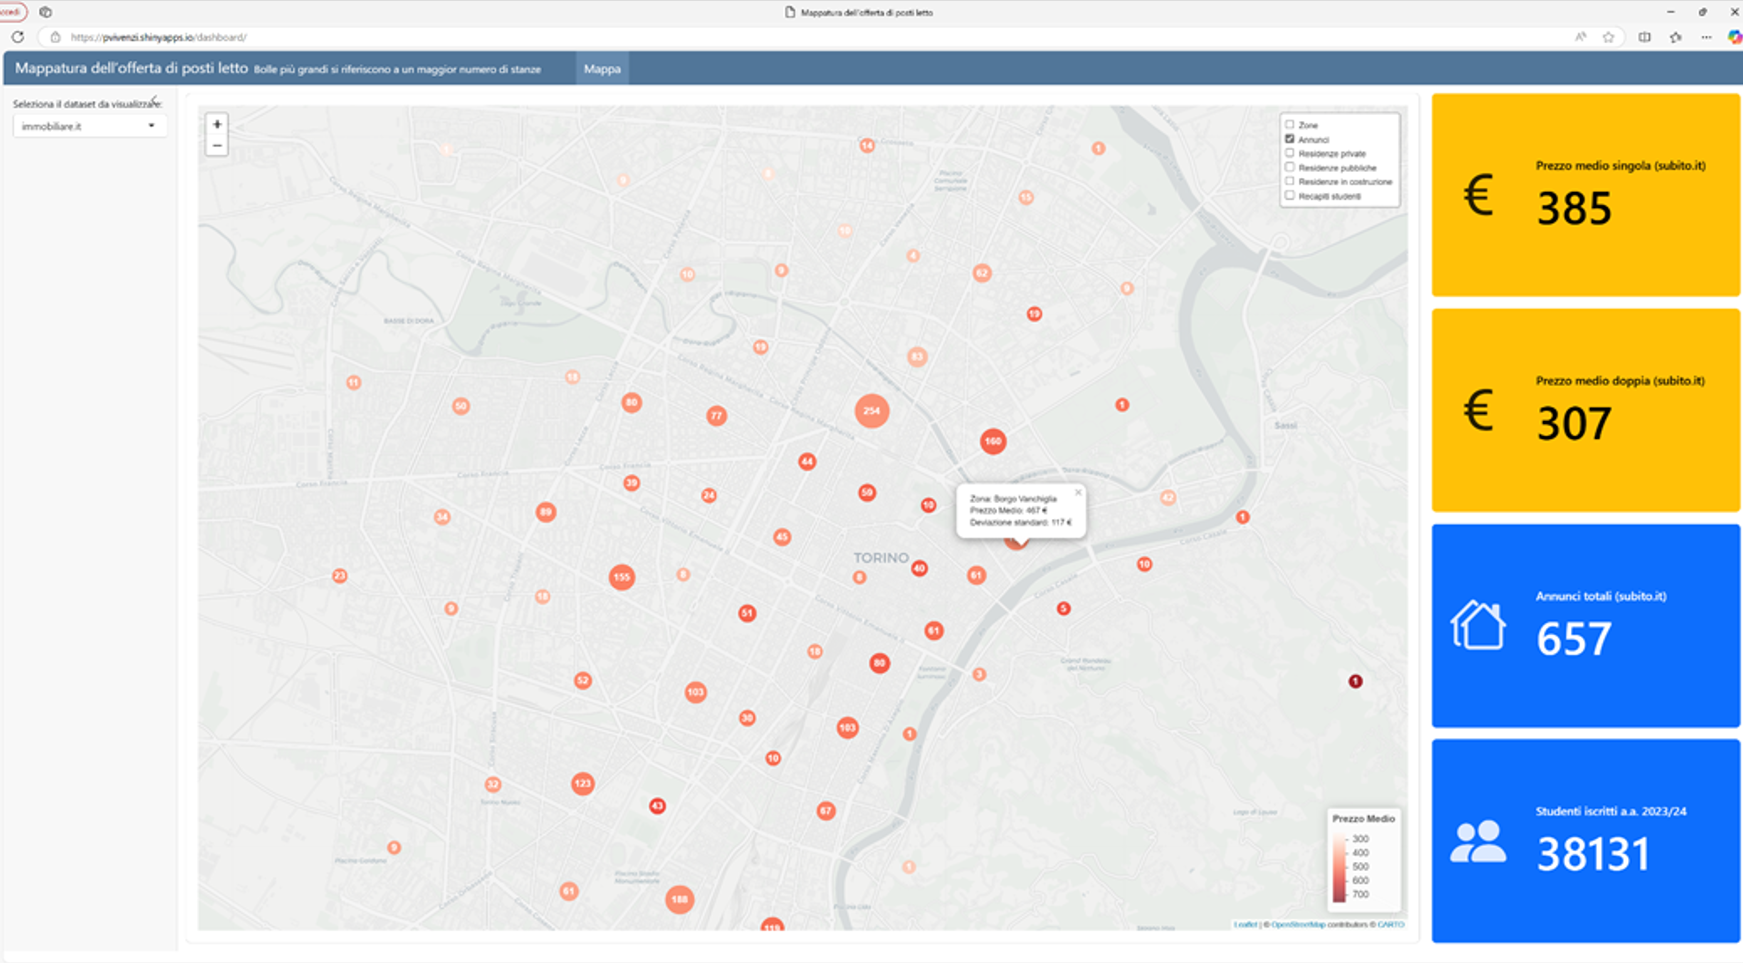Zoom out of the map
This screenshot has height=963, width=1743.
click(217, 146)
